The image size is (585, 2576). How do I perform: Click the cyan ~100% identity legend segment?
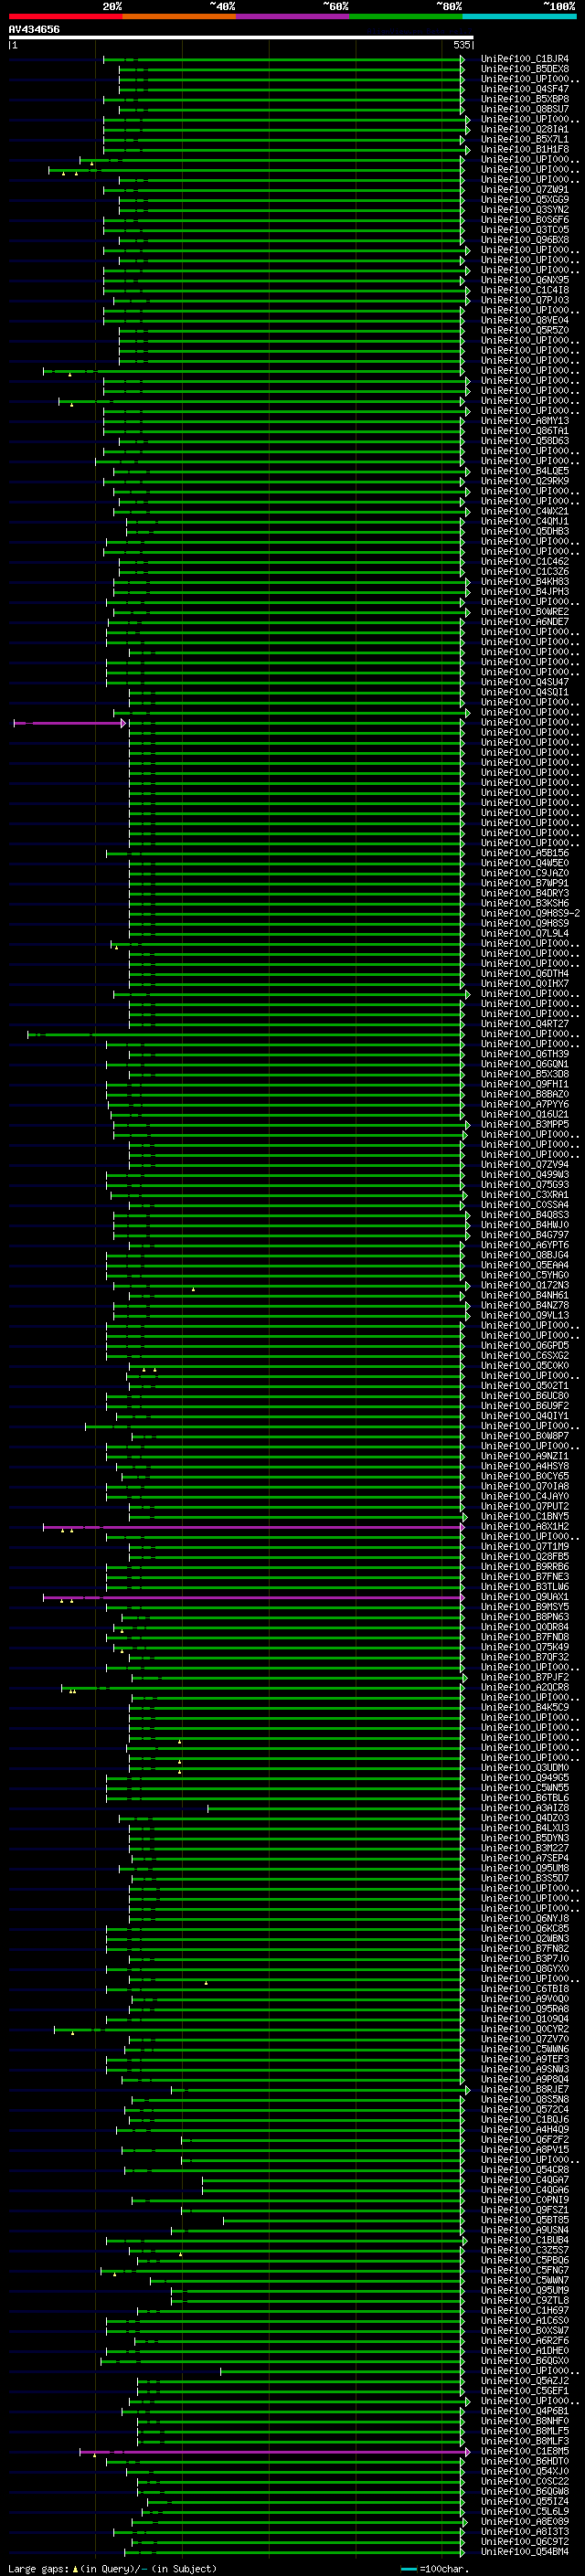tap(519, 16)
